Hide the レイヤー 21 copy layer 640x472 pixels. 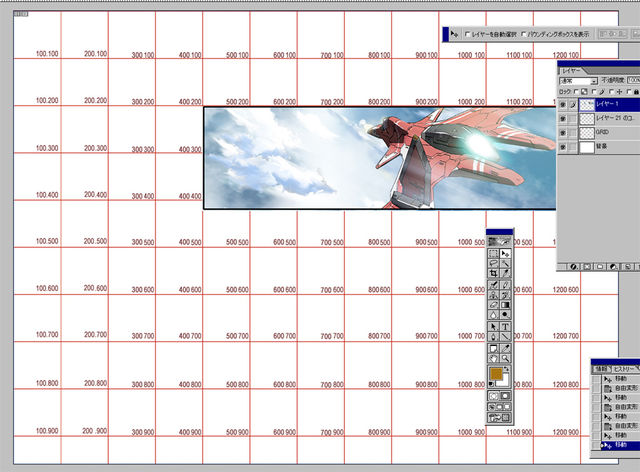coord(563,119)
